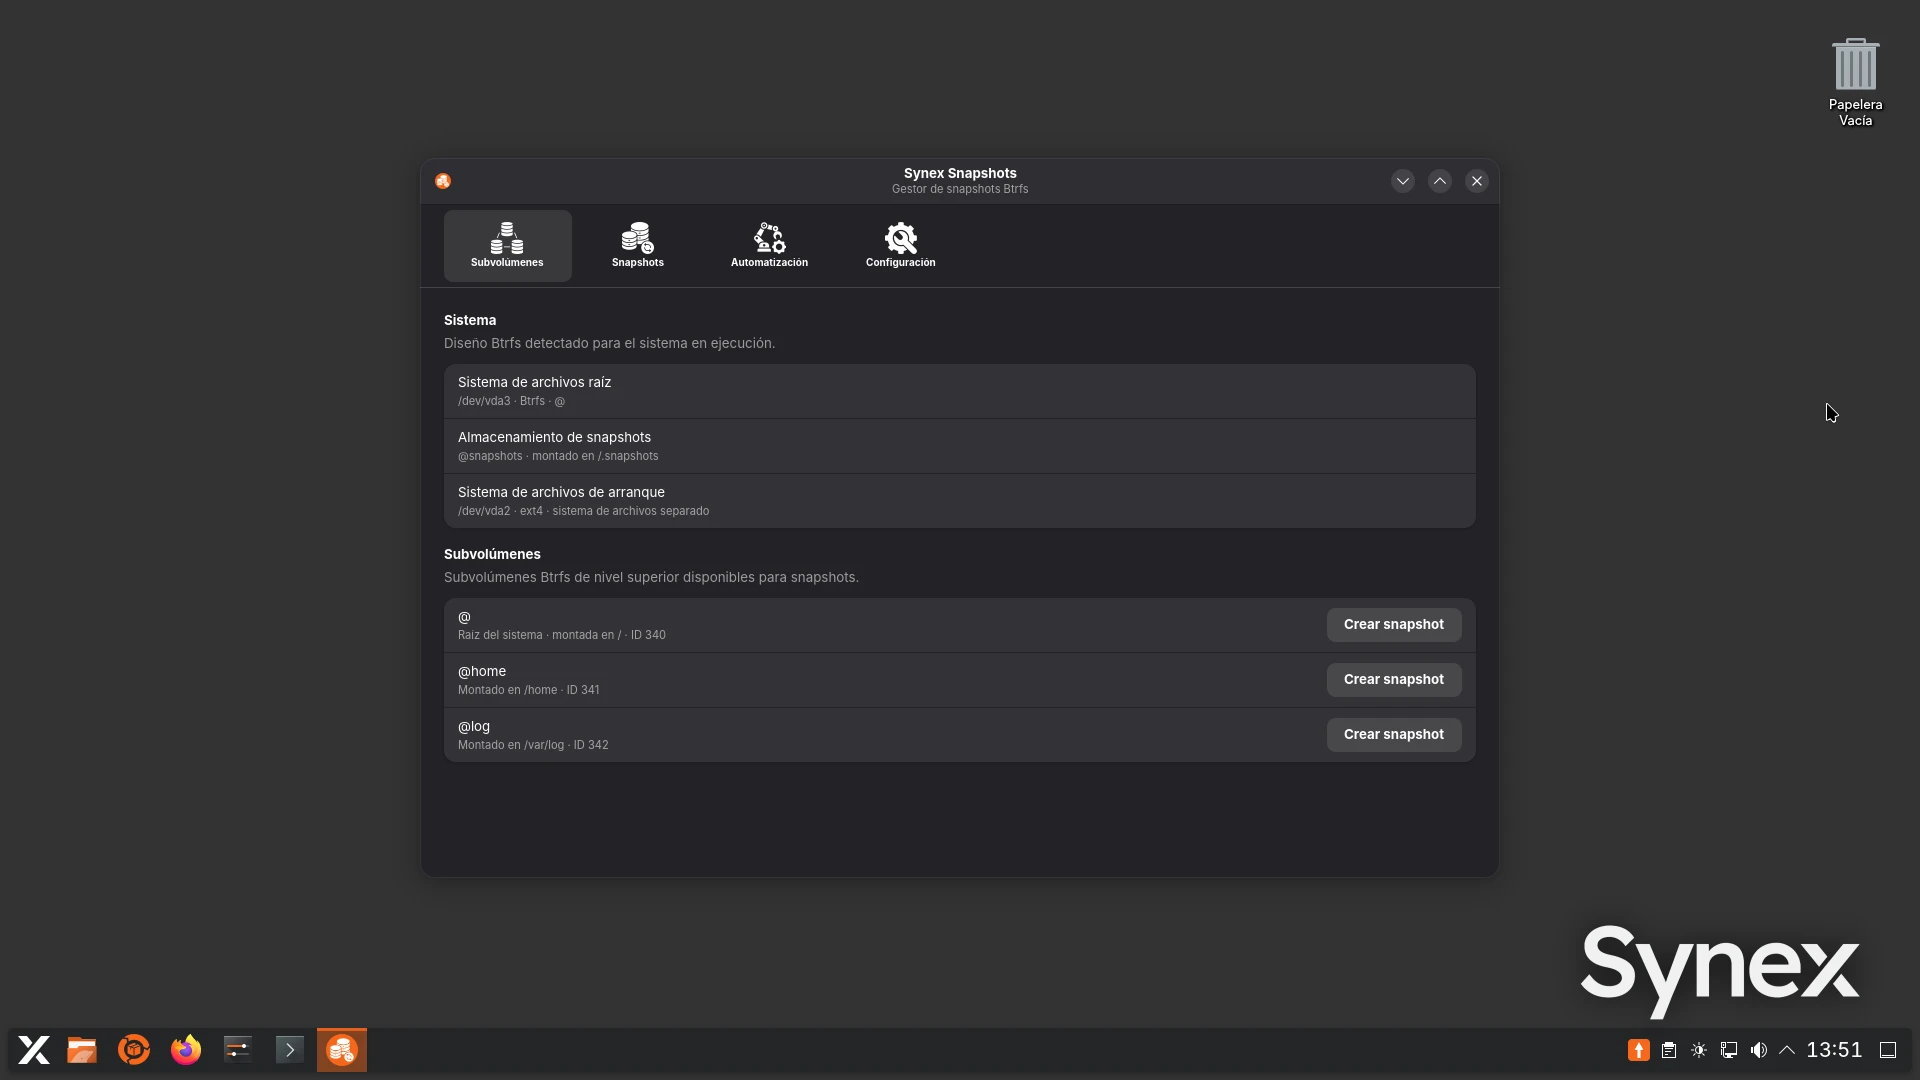Open the brightness tray icon
The height and width of the screenshot is (1080, 1920).
point(1699,1050)
